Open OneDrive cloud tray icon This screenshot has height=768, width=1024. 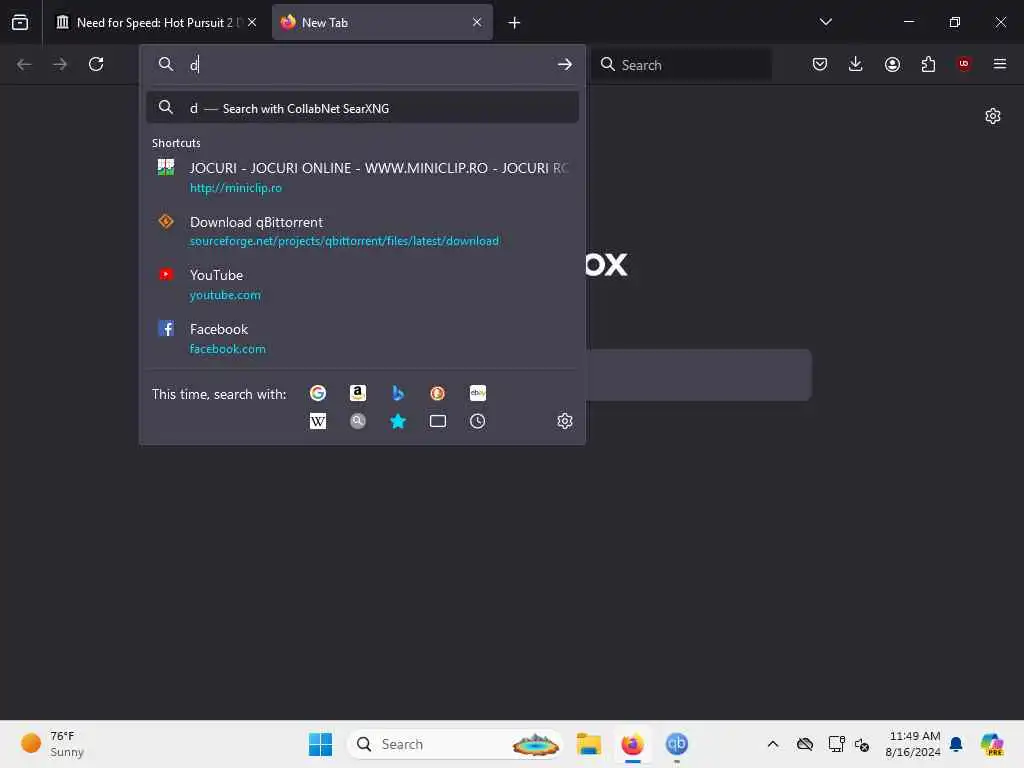(805, 744)
